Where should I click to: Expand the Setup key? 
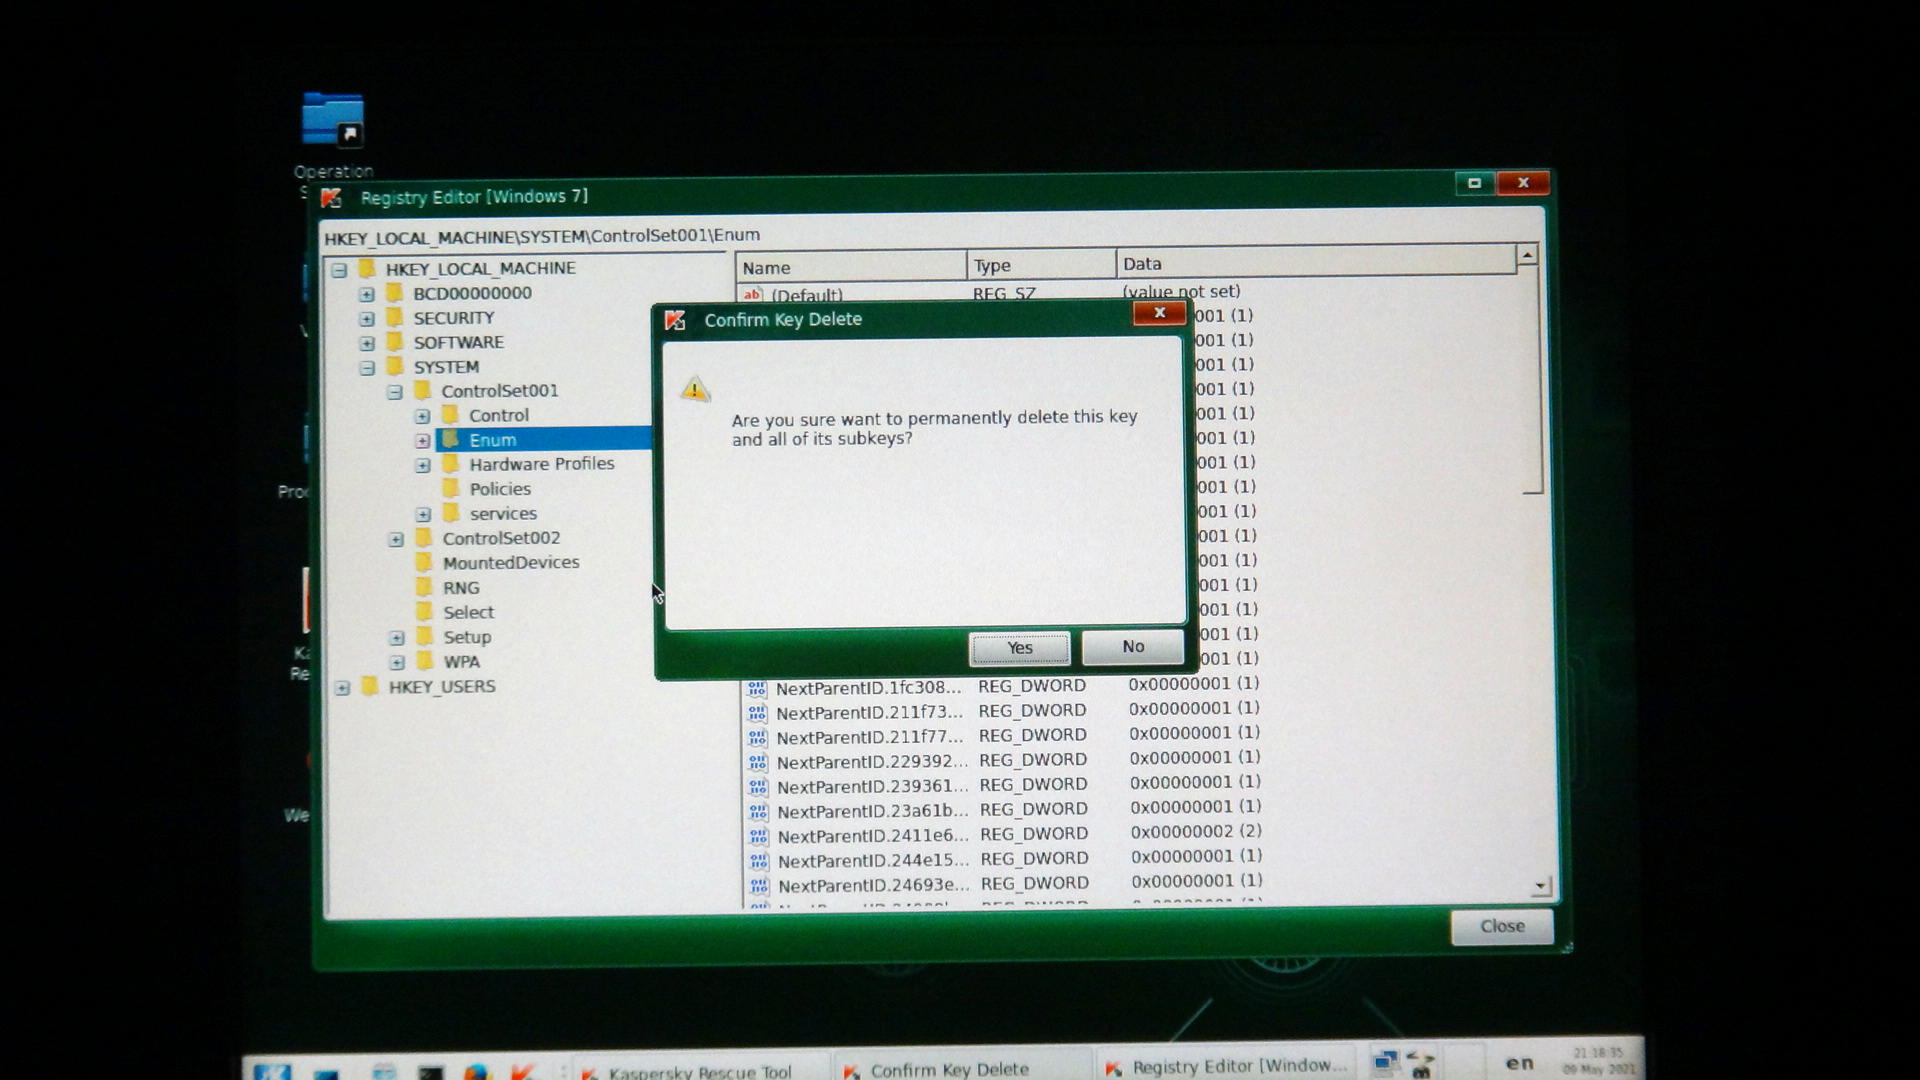397,638
